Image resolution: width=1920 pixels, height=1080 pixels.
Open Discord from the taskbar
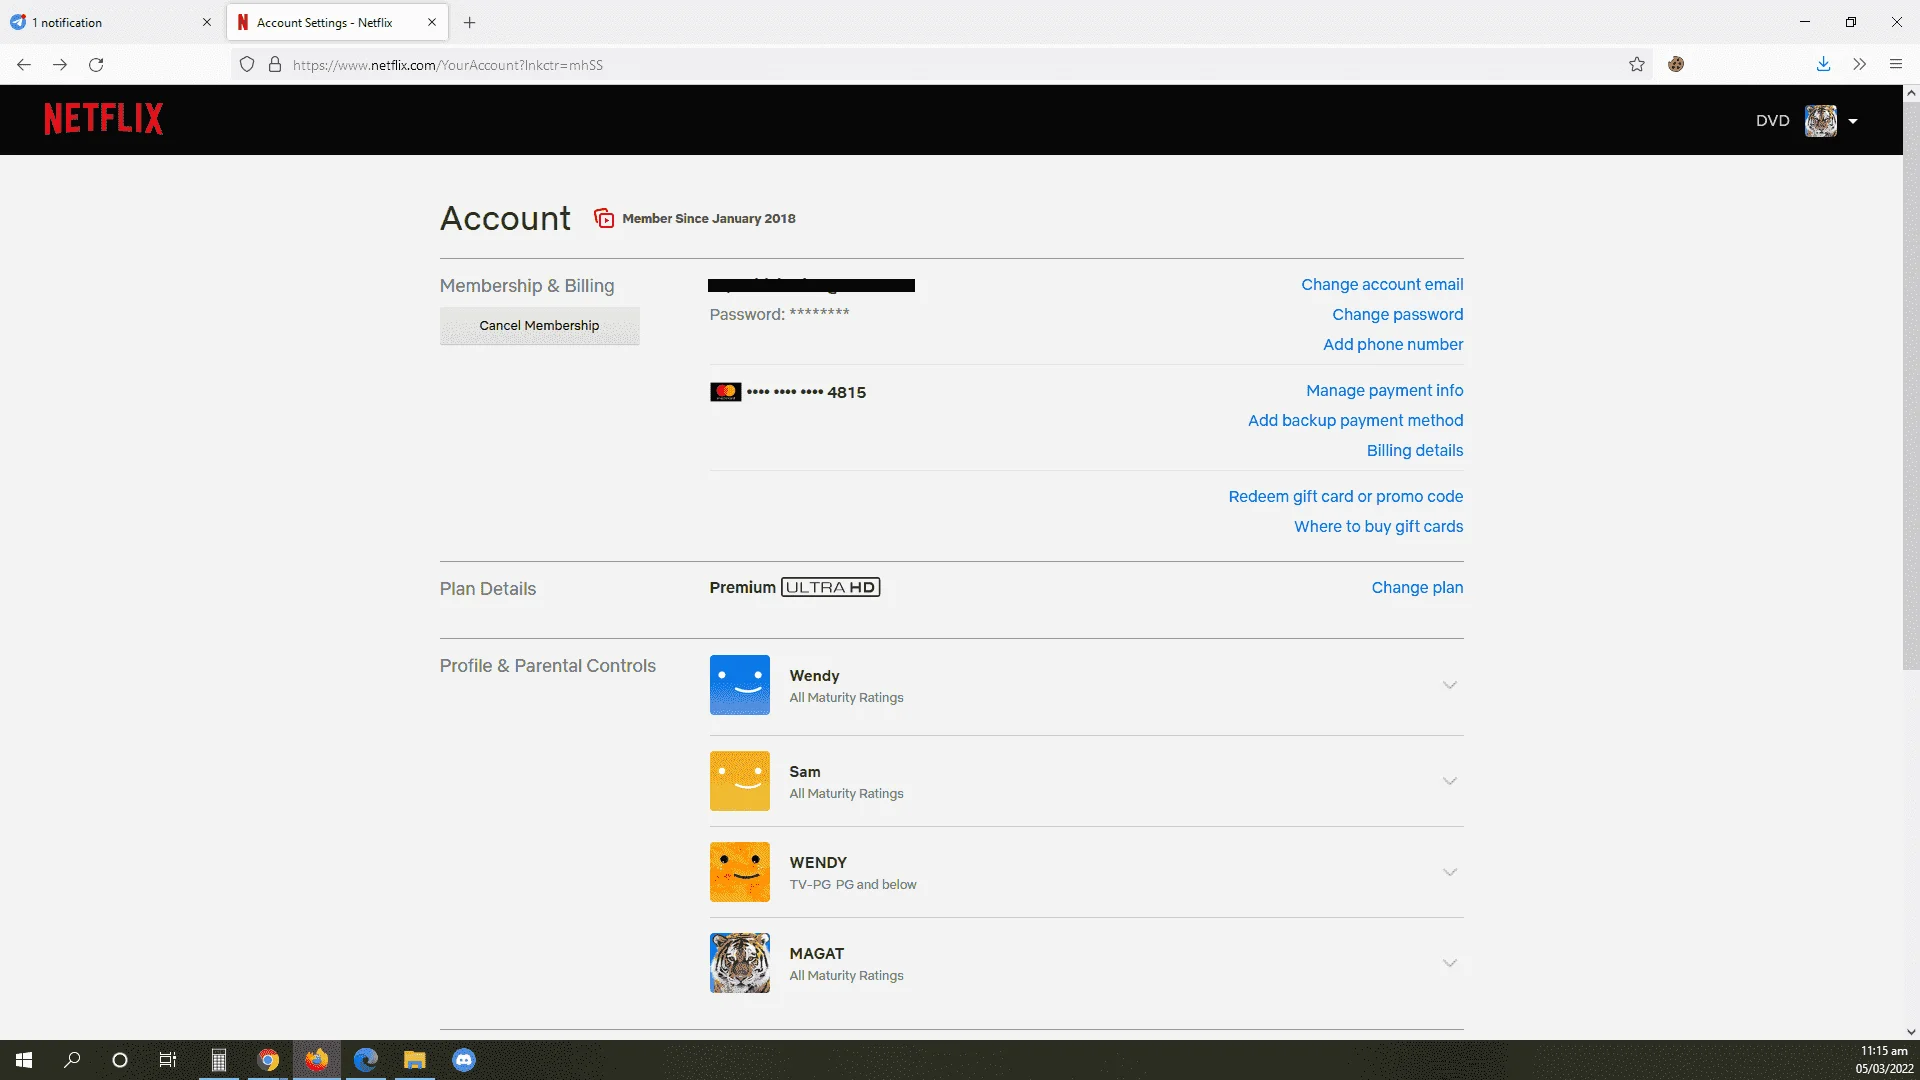464,1060
